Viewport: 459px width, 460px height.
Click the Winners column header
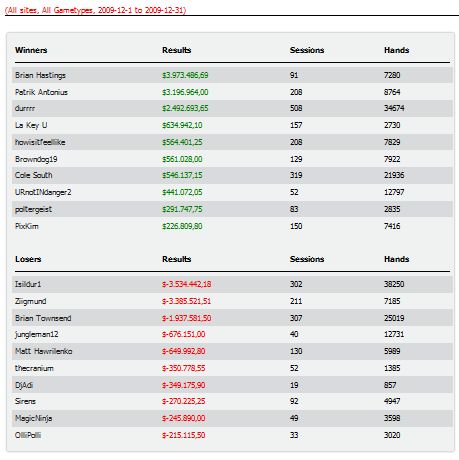click(x=31, y=50)
